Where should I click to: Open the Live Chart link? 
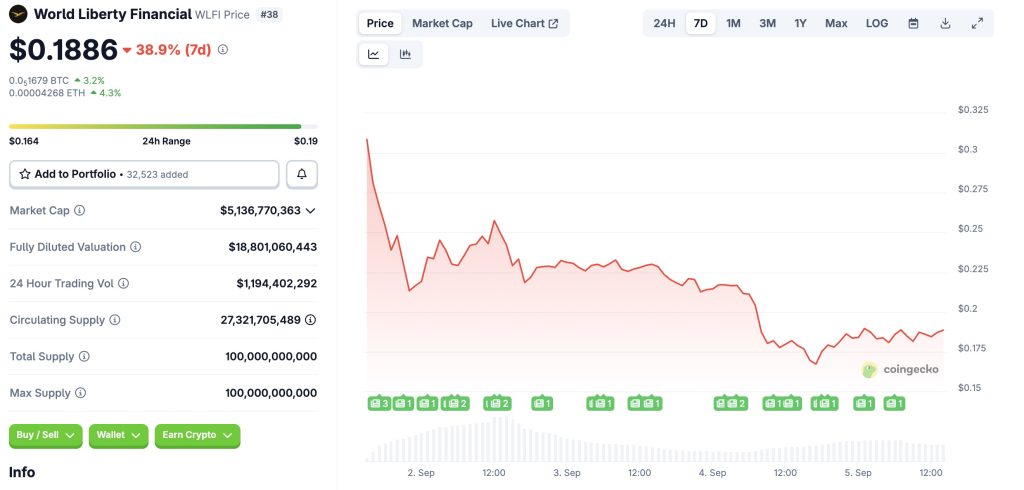(524, 23)
